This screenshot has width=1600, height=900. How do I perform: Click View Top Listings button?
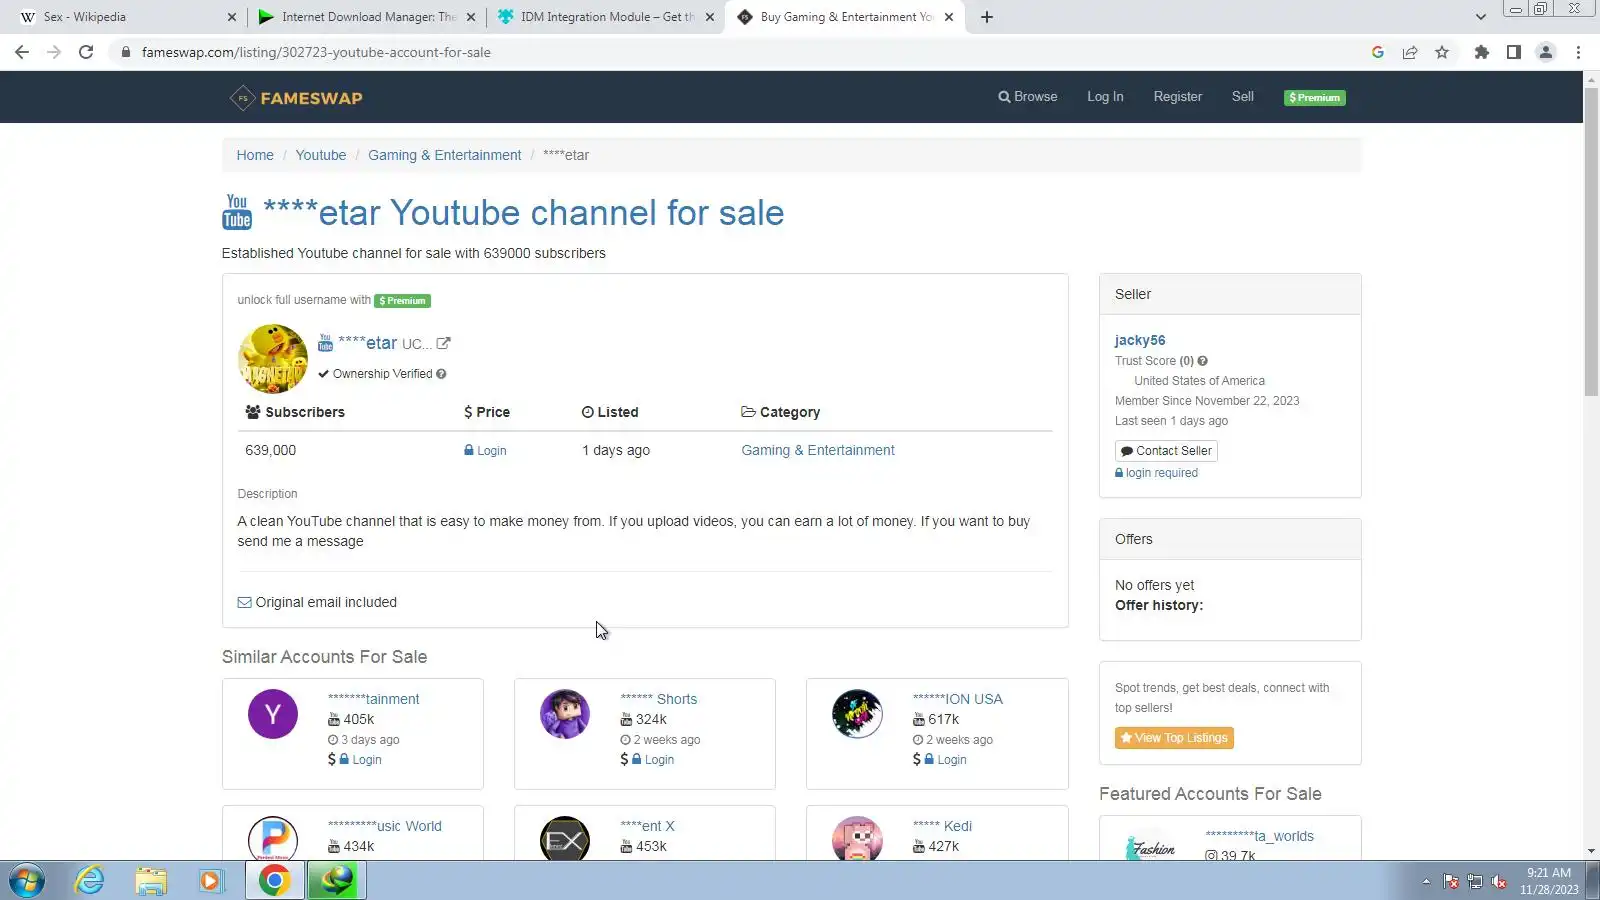[x=1174, y=738]
